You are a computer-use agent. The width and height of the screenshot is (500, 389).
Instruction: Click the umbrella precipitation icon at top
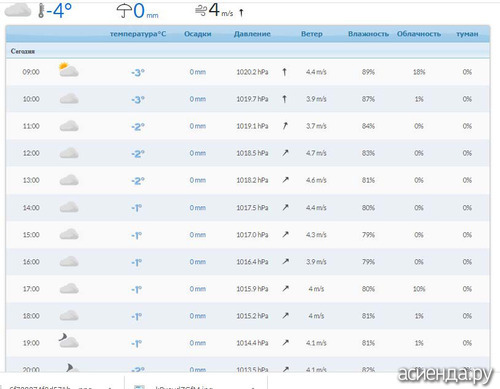124,11
